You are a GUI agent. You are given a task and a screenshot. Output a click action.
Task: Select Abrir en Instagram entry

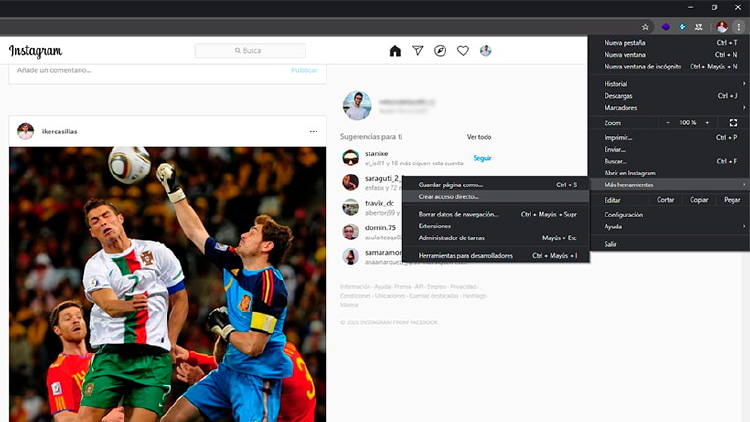point(669,173)
